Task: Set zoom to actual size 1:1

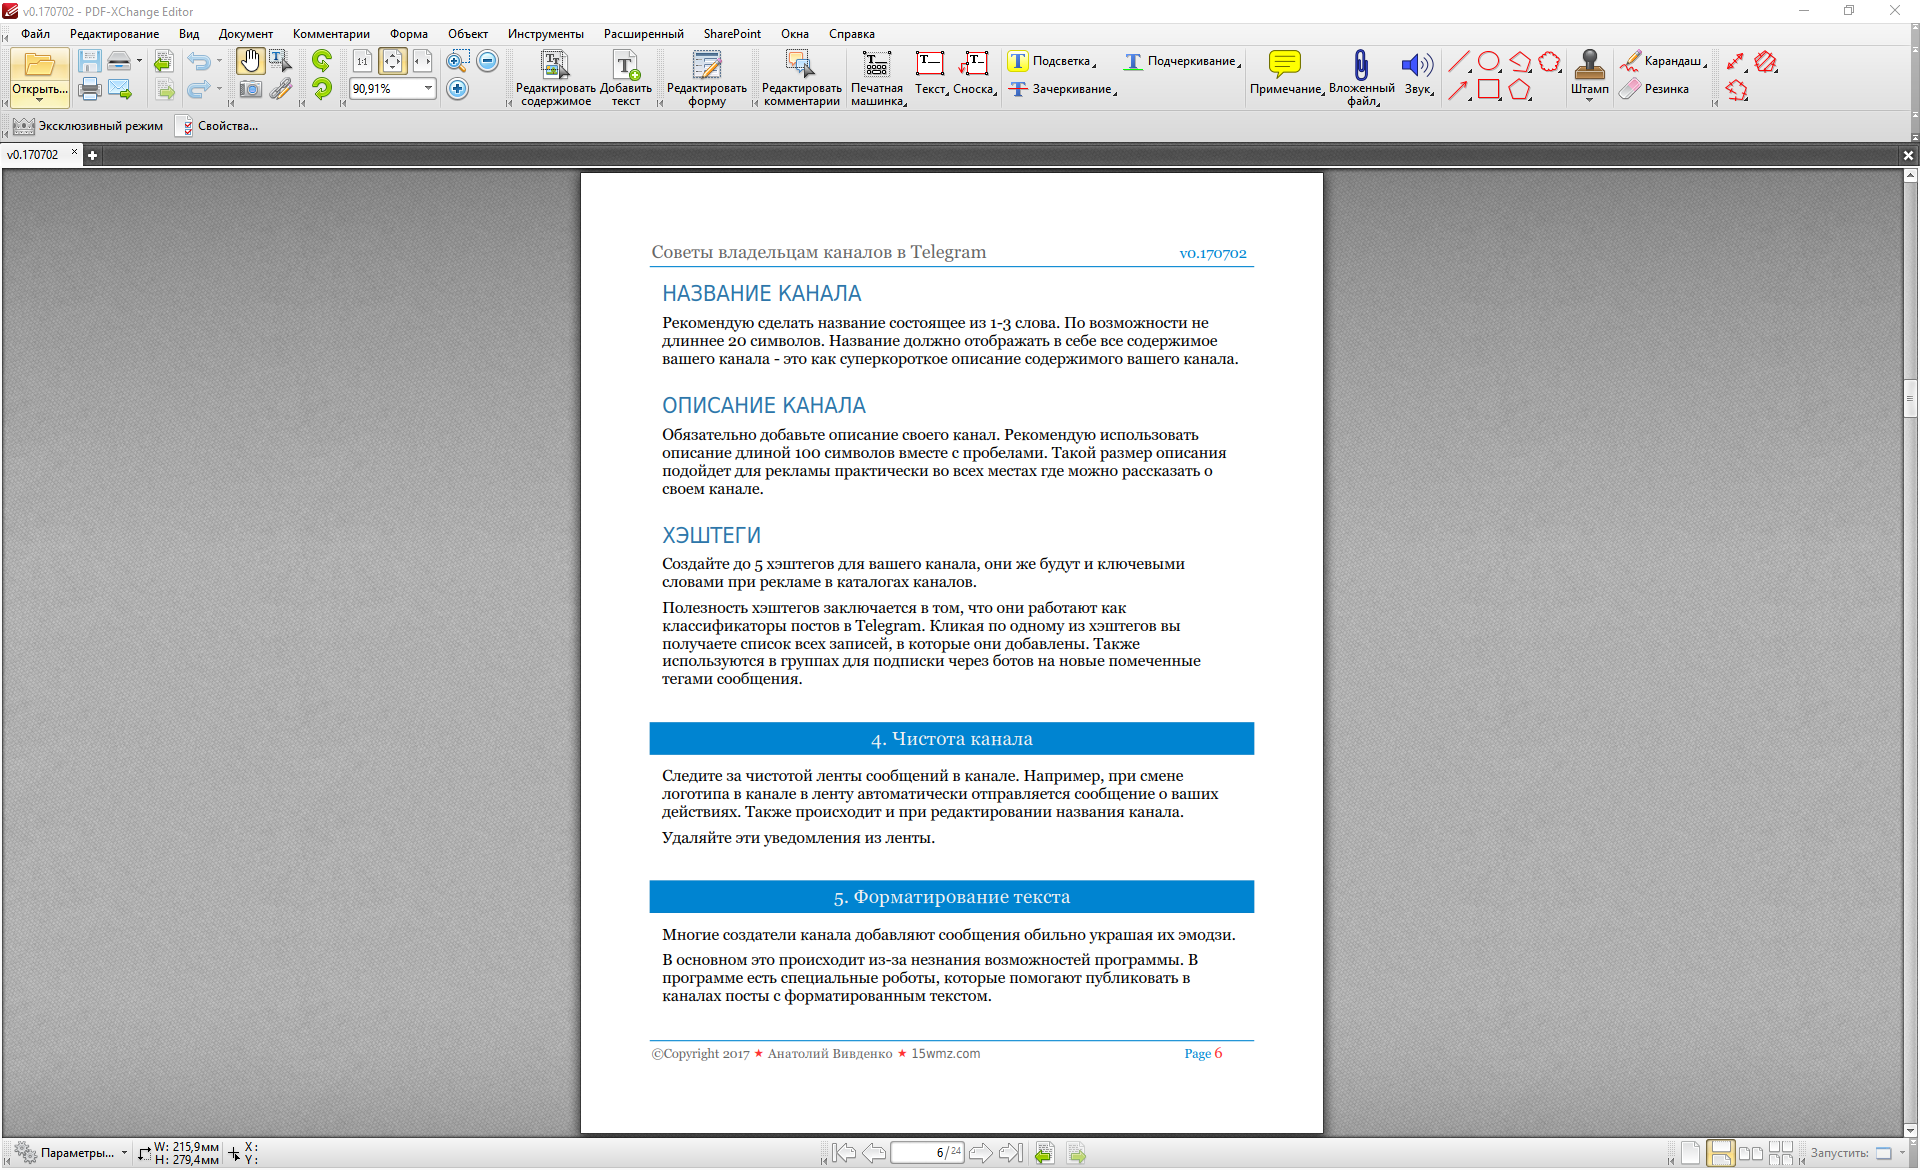Action: [362, 62]
